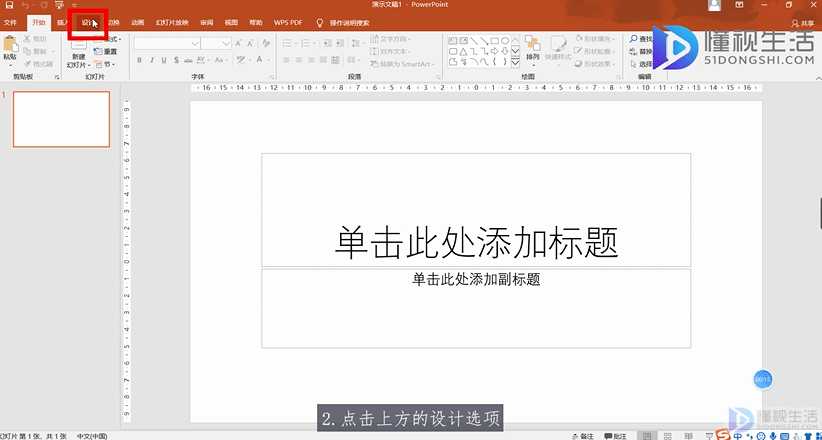Select the oval shape in shapes gallery
Image resolution: width=822 pixels, height=440 pixels.
tap(504, 40)
